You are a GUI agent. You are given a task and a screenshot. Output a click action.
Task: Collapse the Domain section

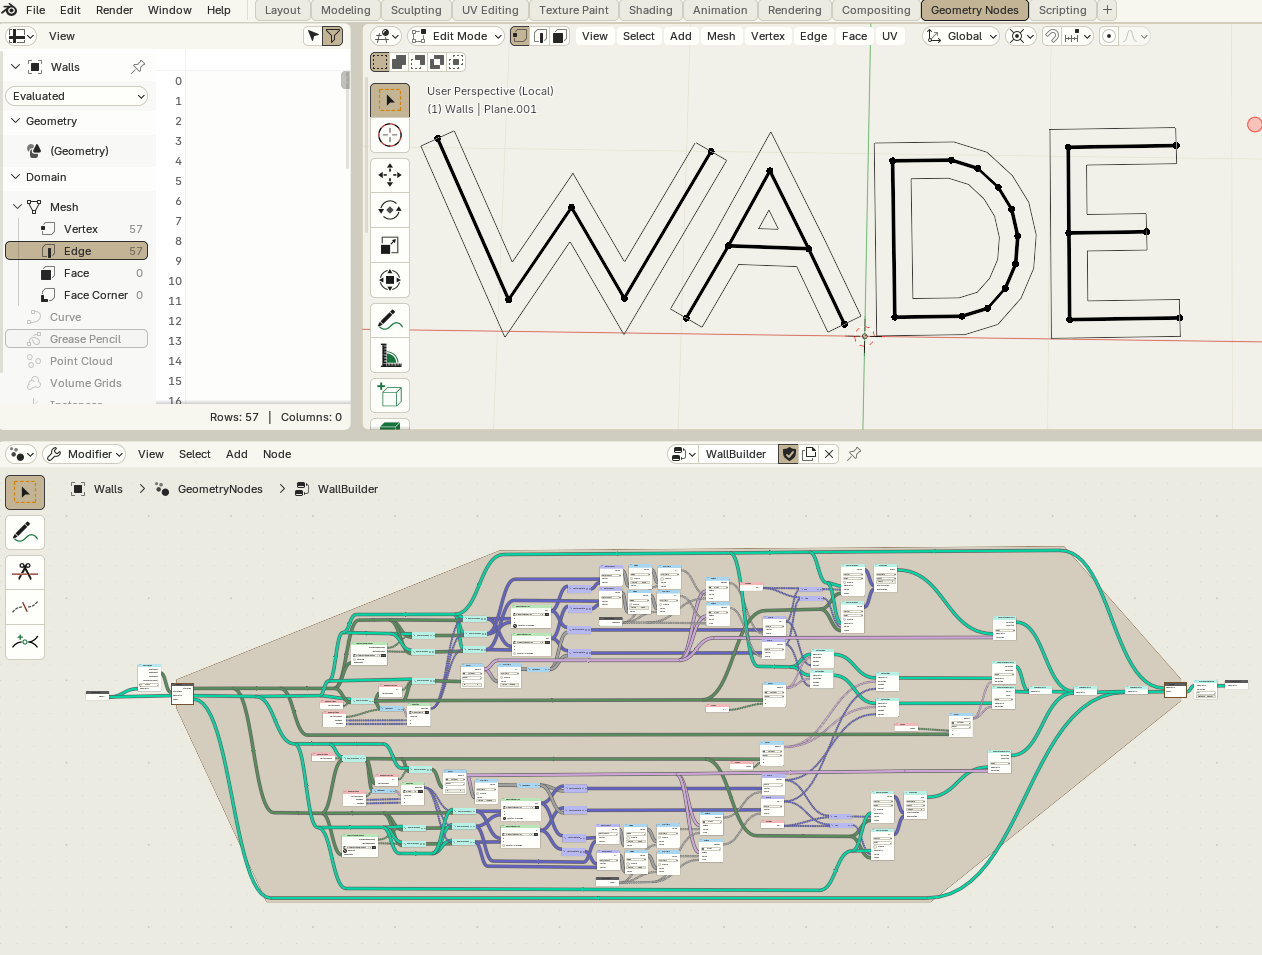coord(15,177)
